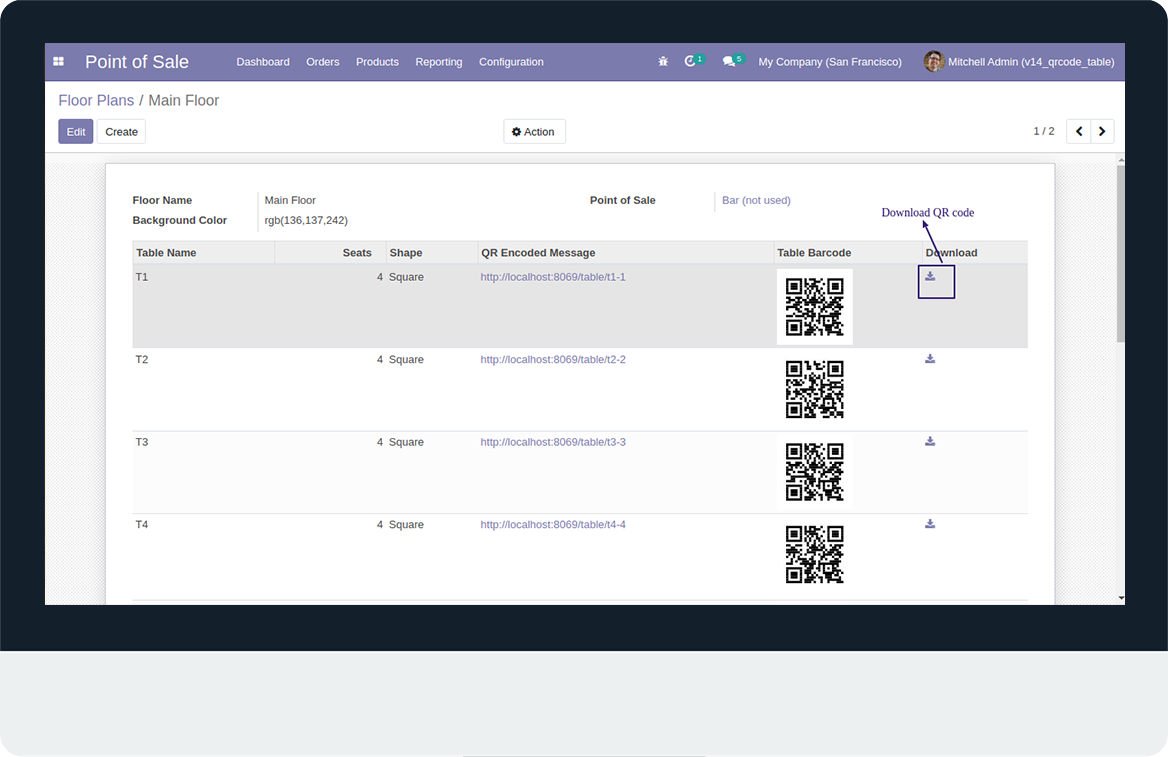Click the T3 QR code image
Viewport: 1168px width, 757px height.
pyautogui.click(x=814, y=472)
